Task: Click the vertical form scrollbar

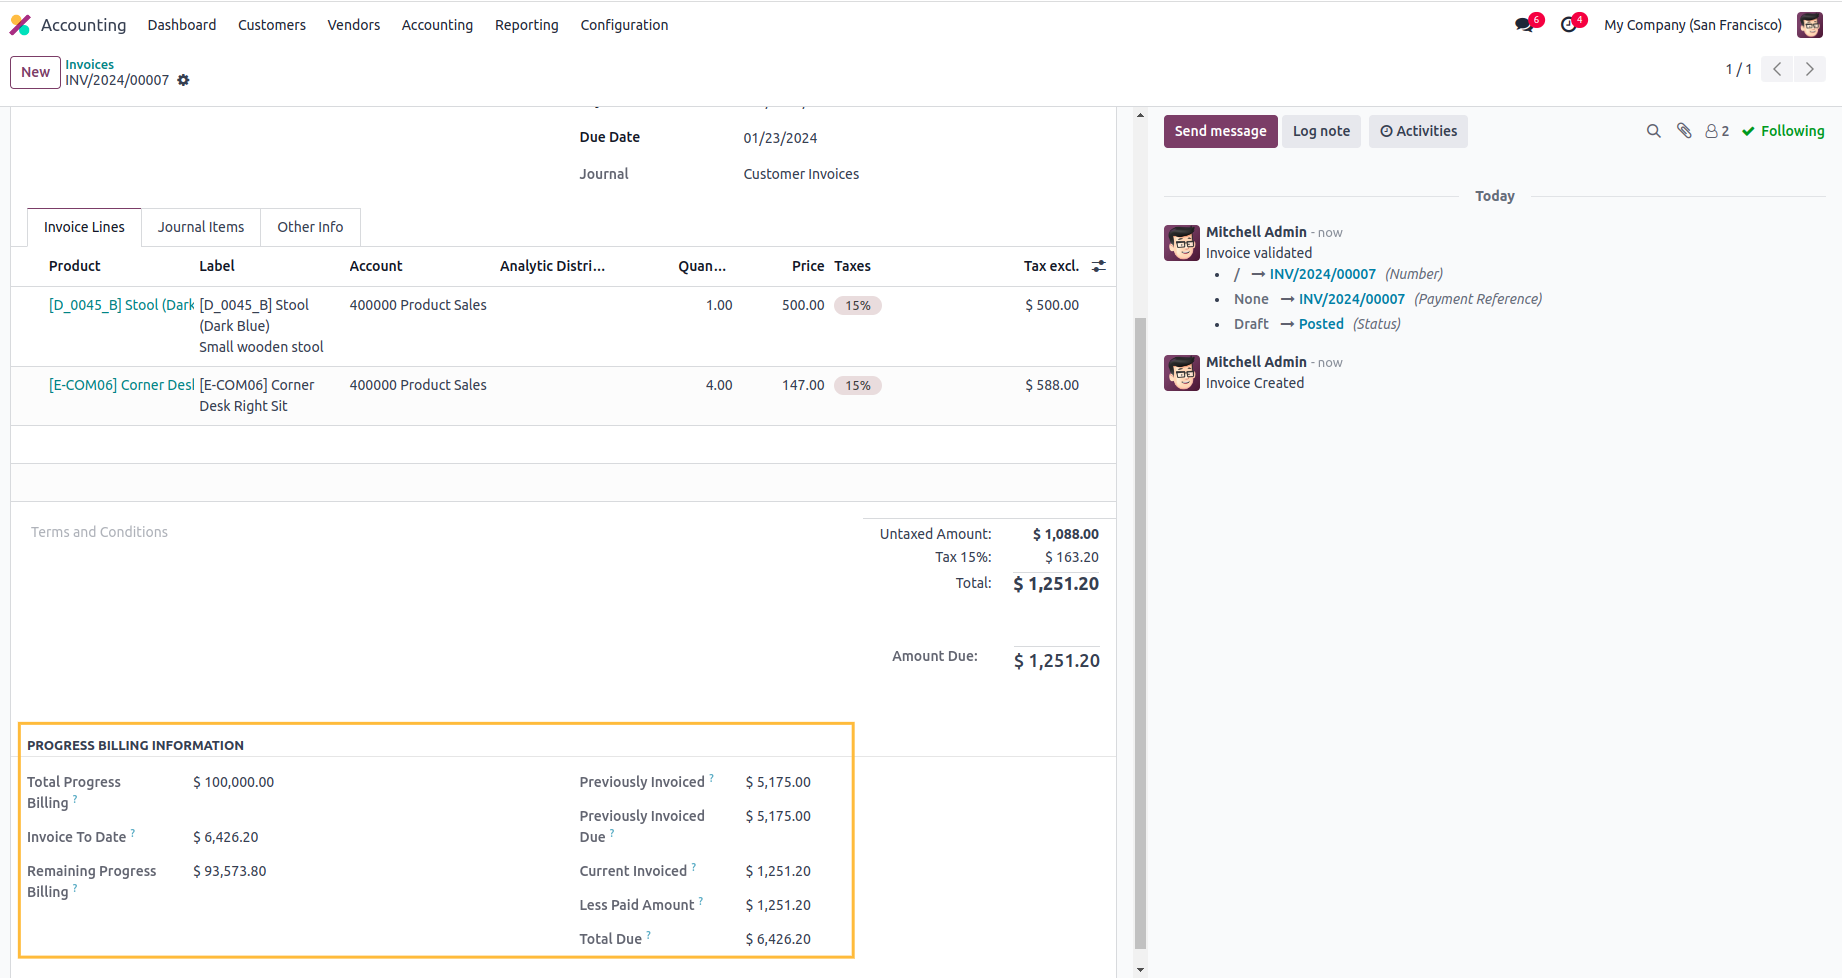Action: click(x=1140, y=630)
